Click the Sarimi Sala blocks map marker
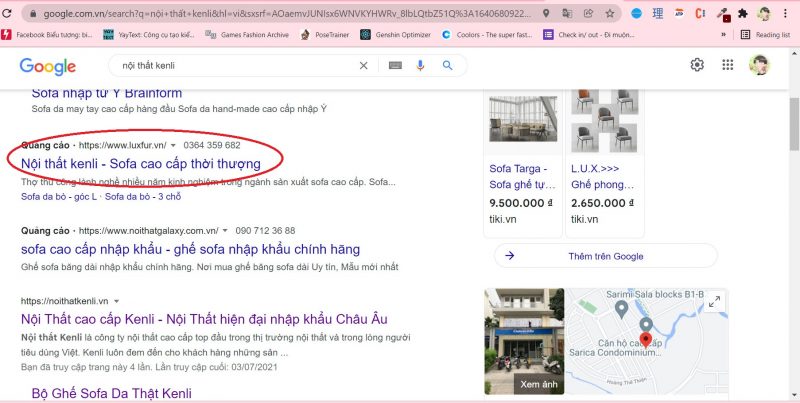Viewport: 800px width, 403px height. [x=621, y=308]
